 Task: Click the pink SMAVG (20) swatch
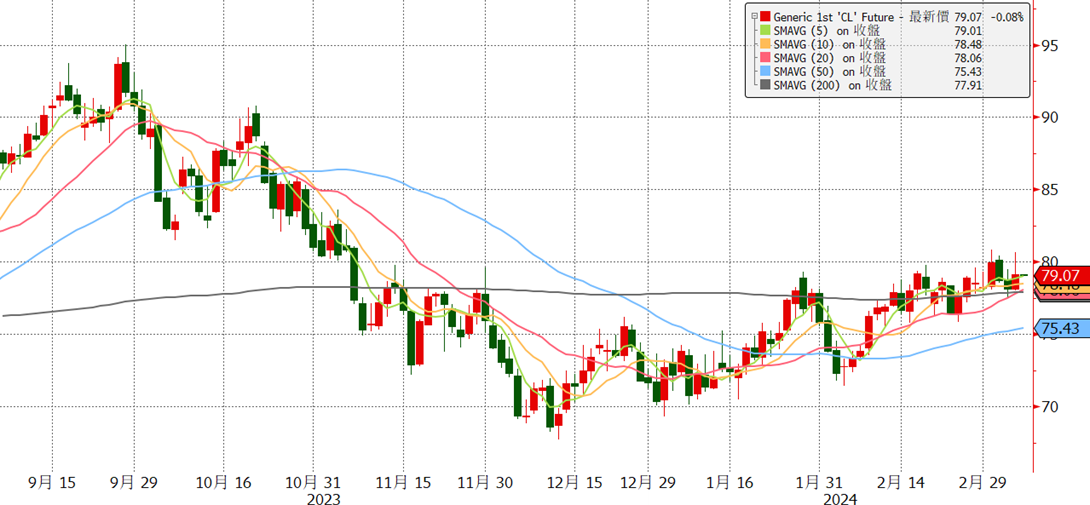click(765, 58)
